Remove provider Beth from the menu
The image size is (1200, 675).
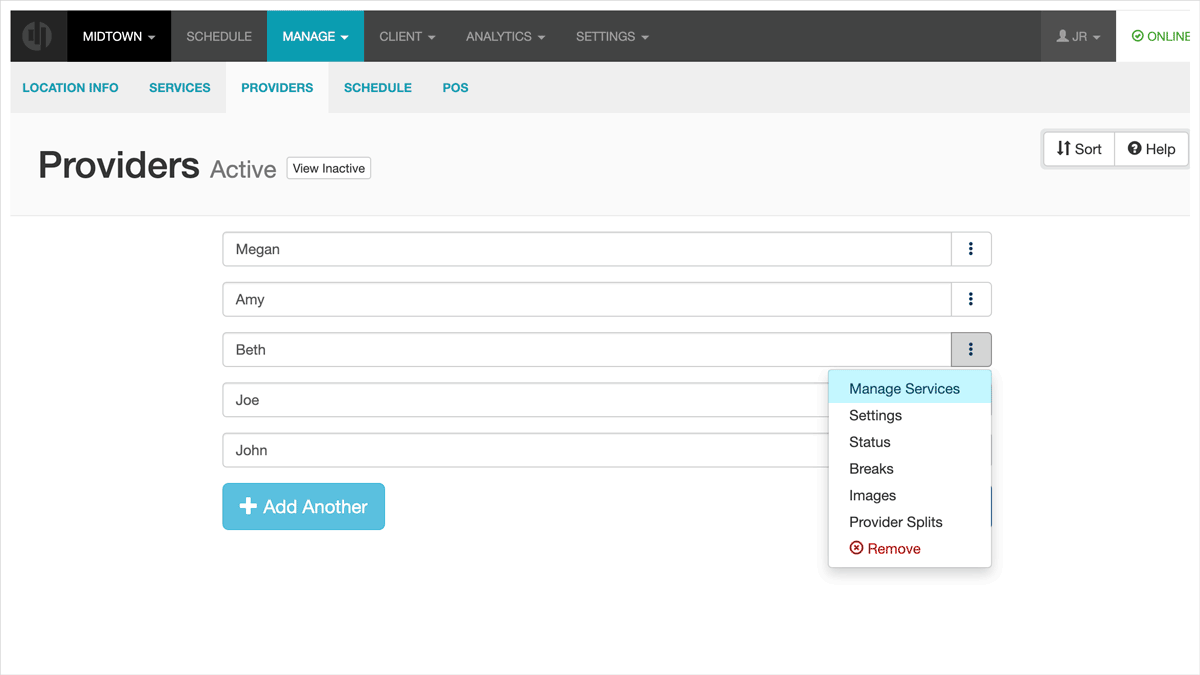point(884,548)
